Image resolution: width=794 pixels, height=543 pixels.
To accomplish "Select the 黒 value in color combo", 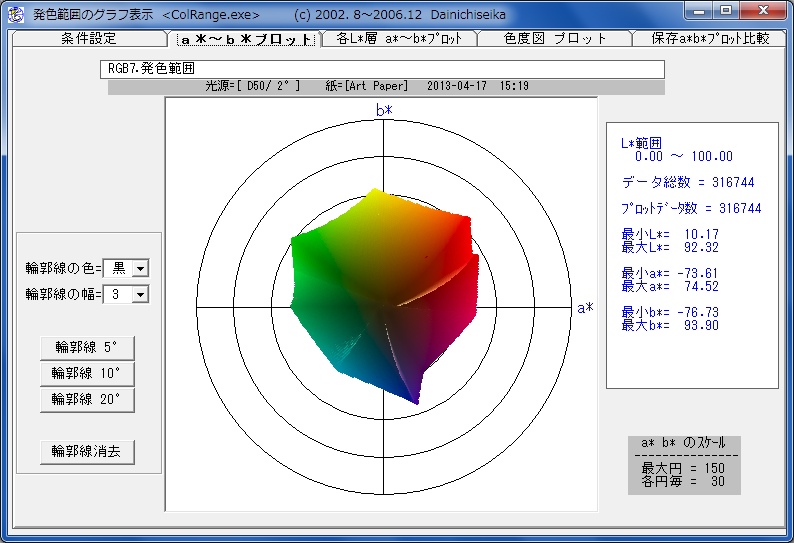I will [118, 268].
